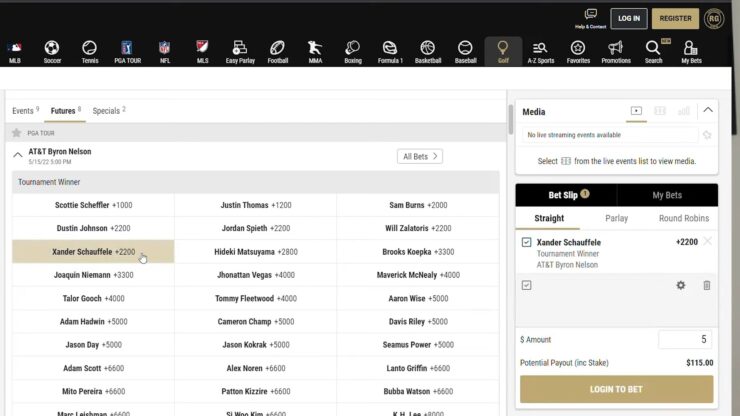Screen dimensions: 740x416
Task: Click the RG responsible gaming badge
Action: coord(714,18)
